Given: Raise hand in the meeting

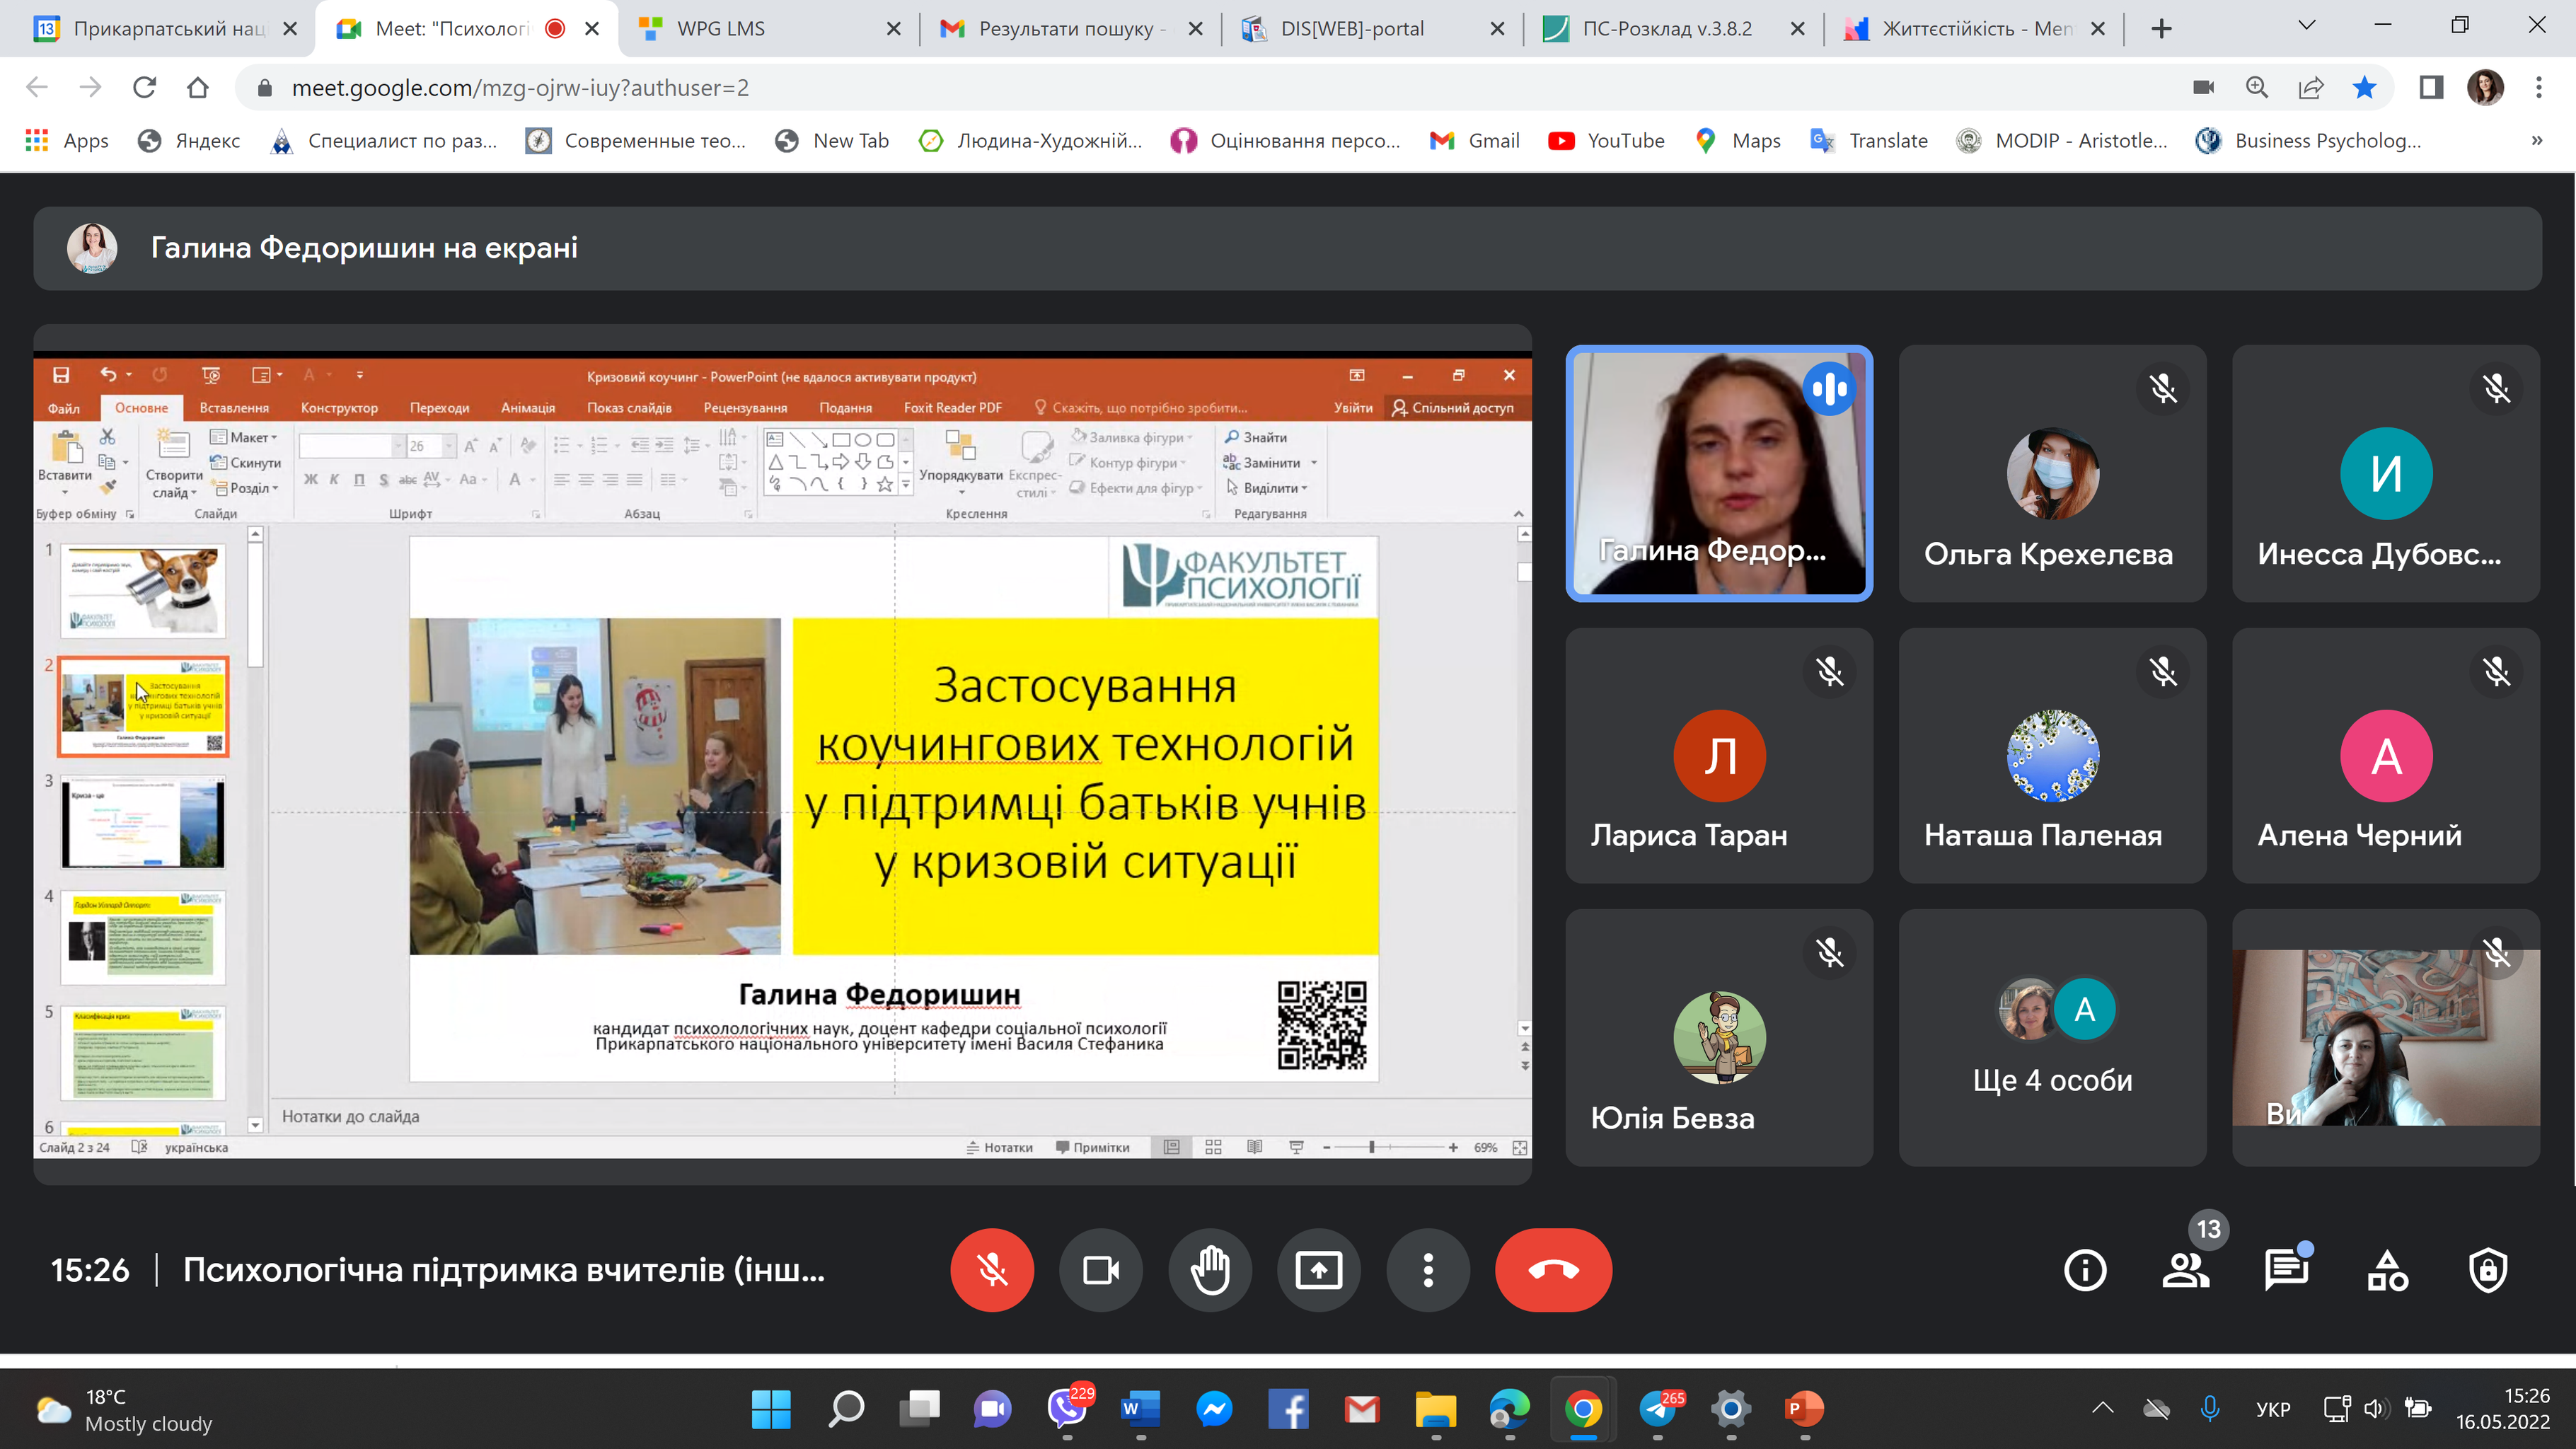Looking at the screenshot, I should coord(1210,1270).
